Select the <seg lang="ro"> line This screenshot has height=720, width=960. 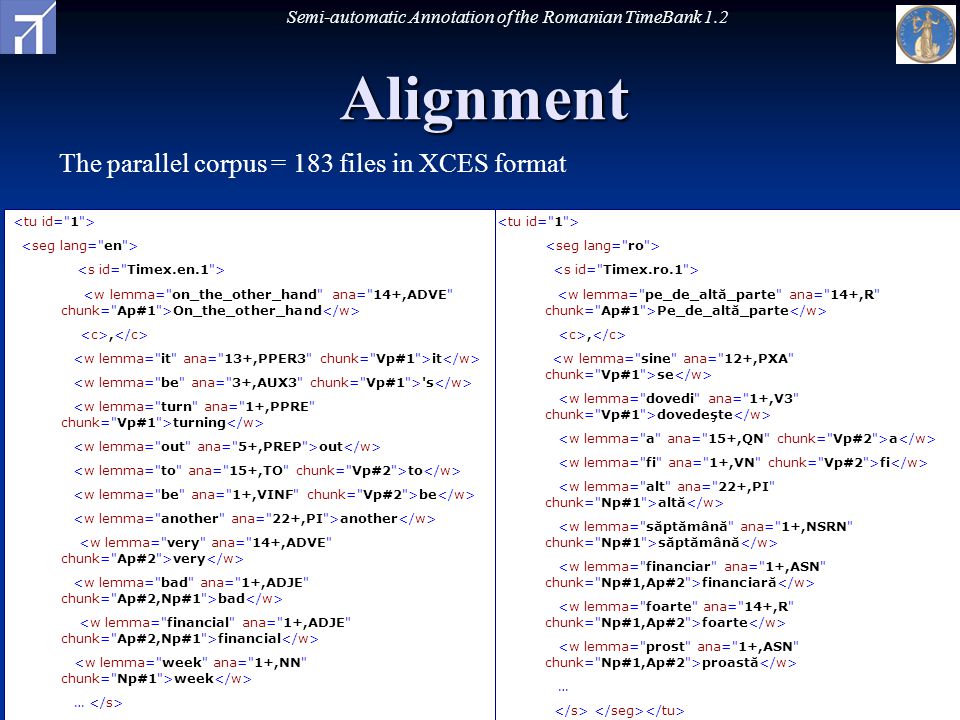602,246
